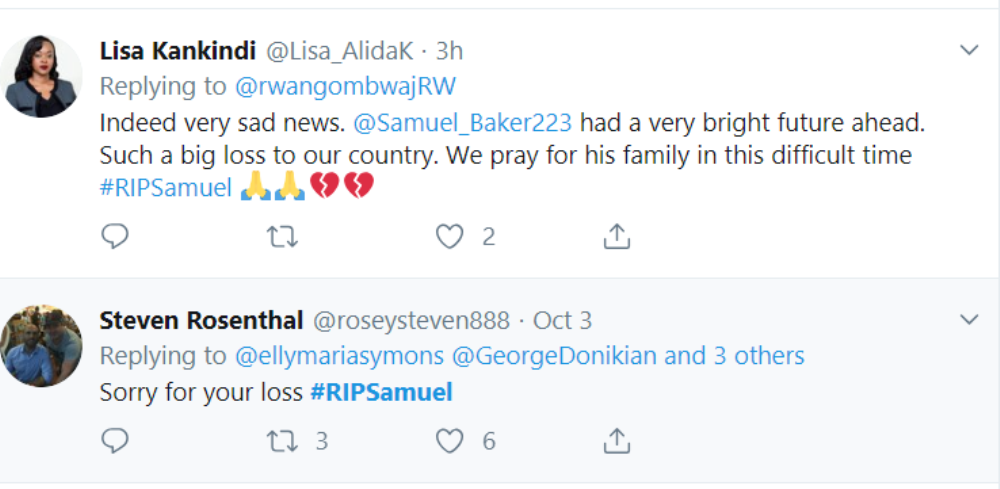1000x489 pixels.
Task: Click the Steven Rosenthal display name
Action: click(x=201, y=320)
